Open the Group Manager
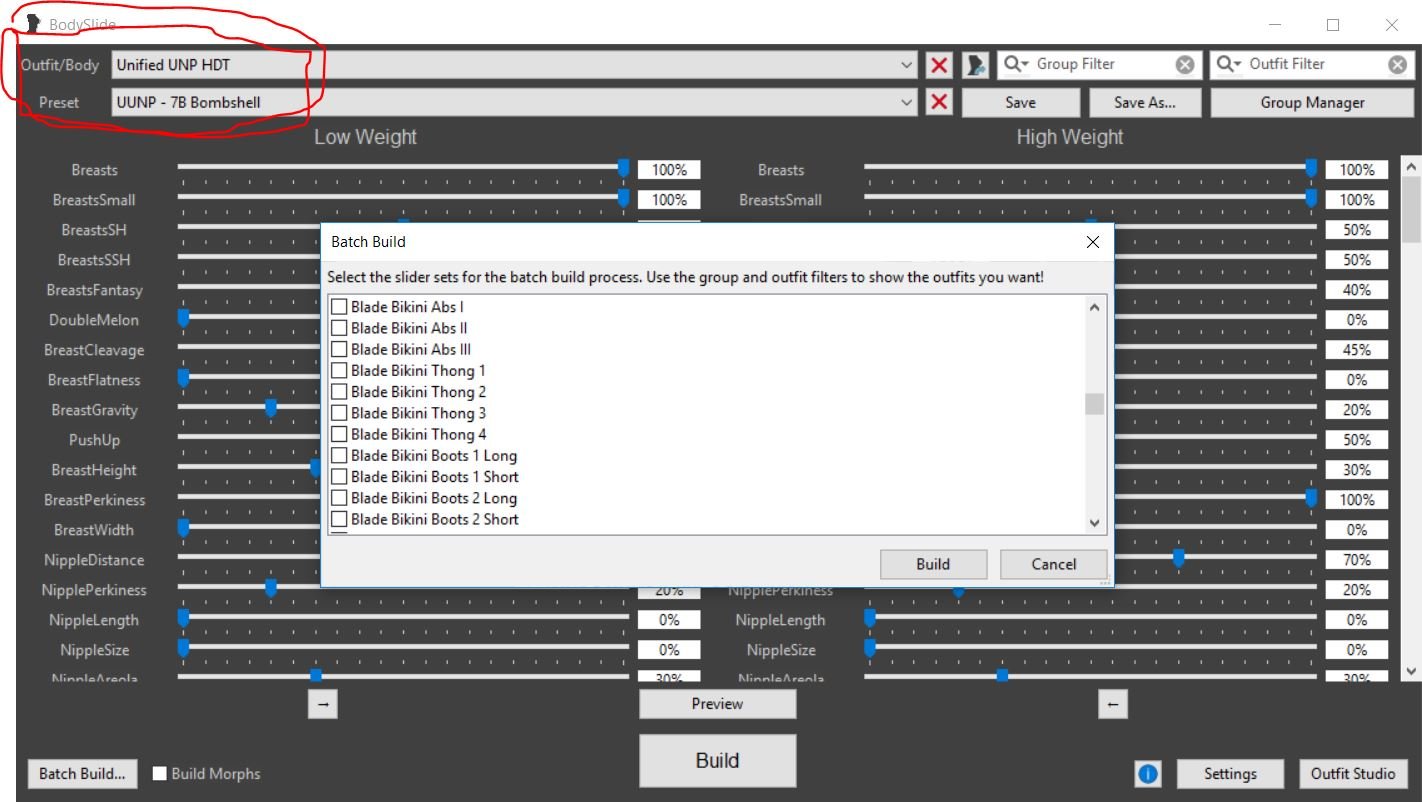Screen dimensions: 1422x802 point(1312,102)
